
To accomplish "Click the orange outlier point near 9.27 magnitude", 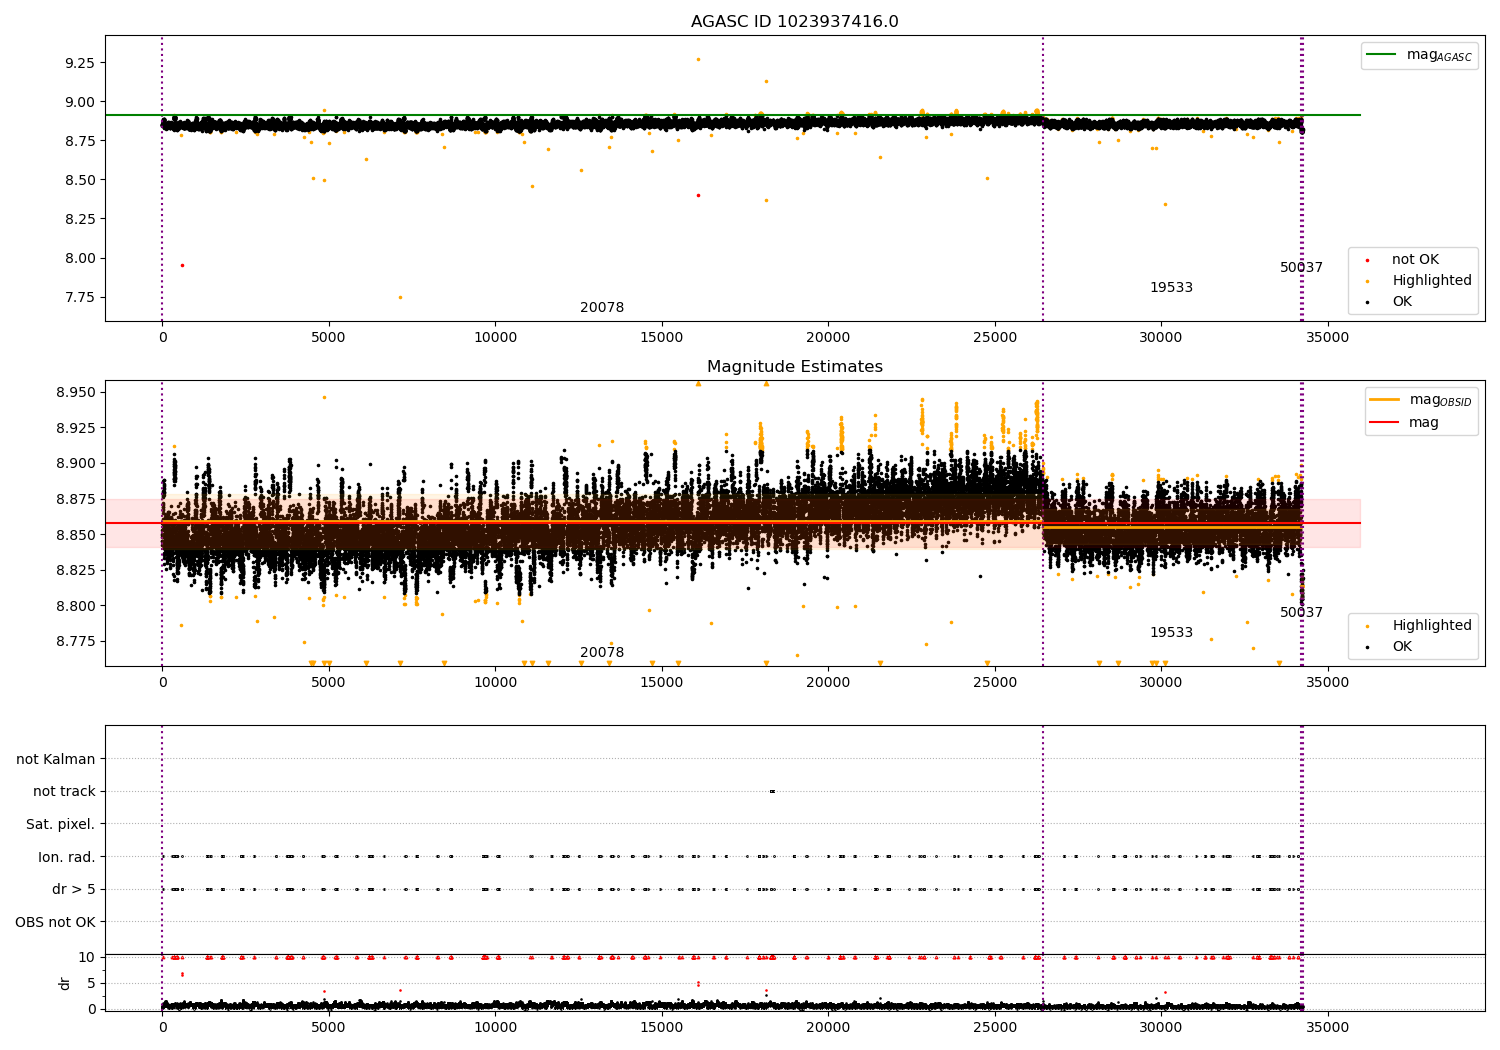I will point(698,59).
